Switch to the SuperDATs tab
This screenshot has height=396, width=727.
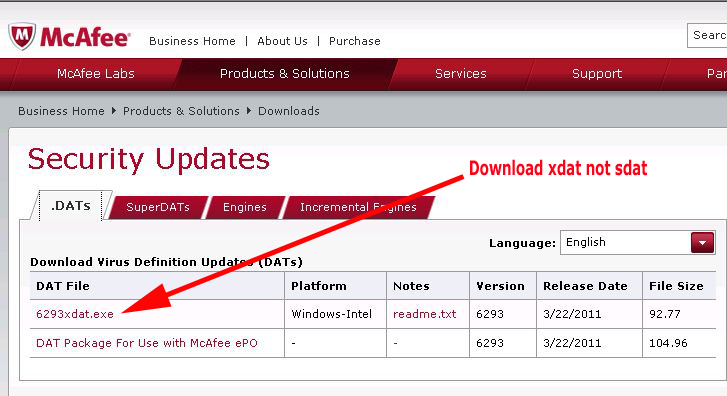tap(158, 207)
